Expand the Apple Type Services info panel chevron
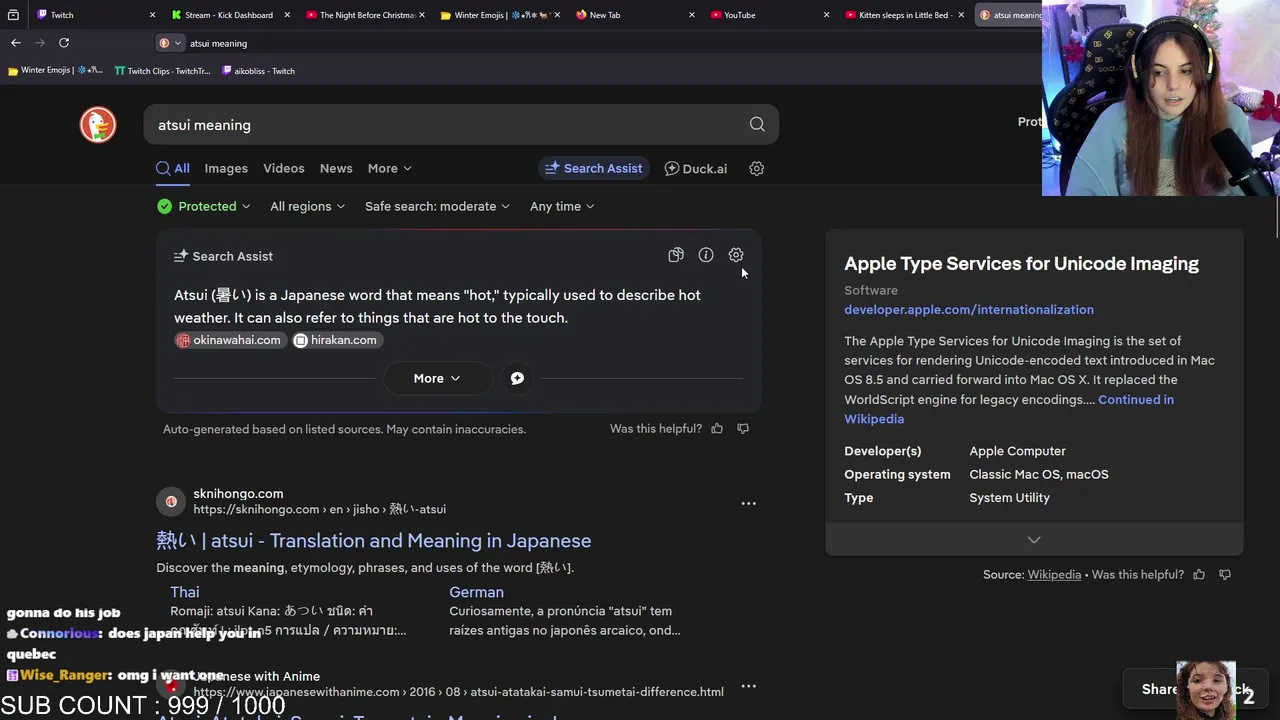 tap(1034, 539)
